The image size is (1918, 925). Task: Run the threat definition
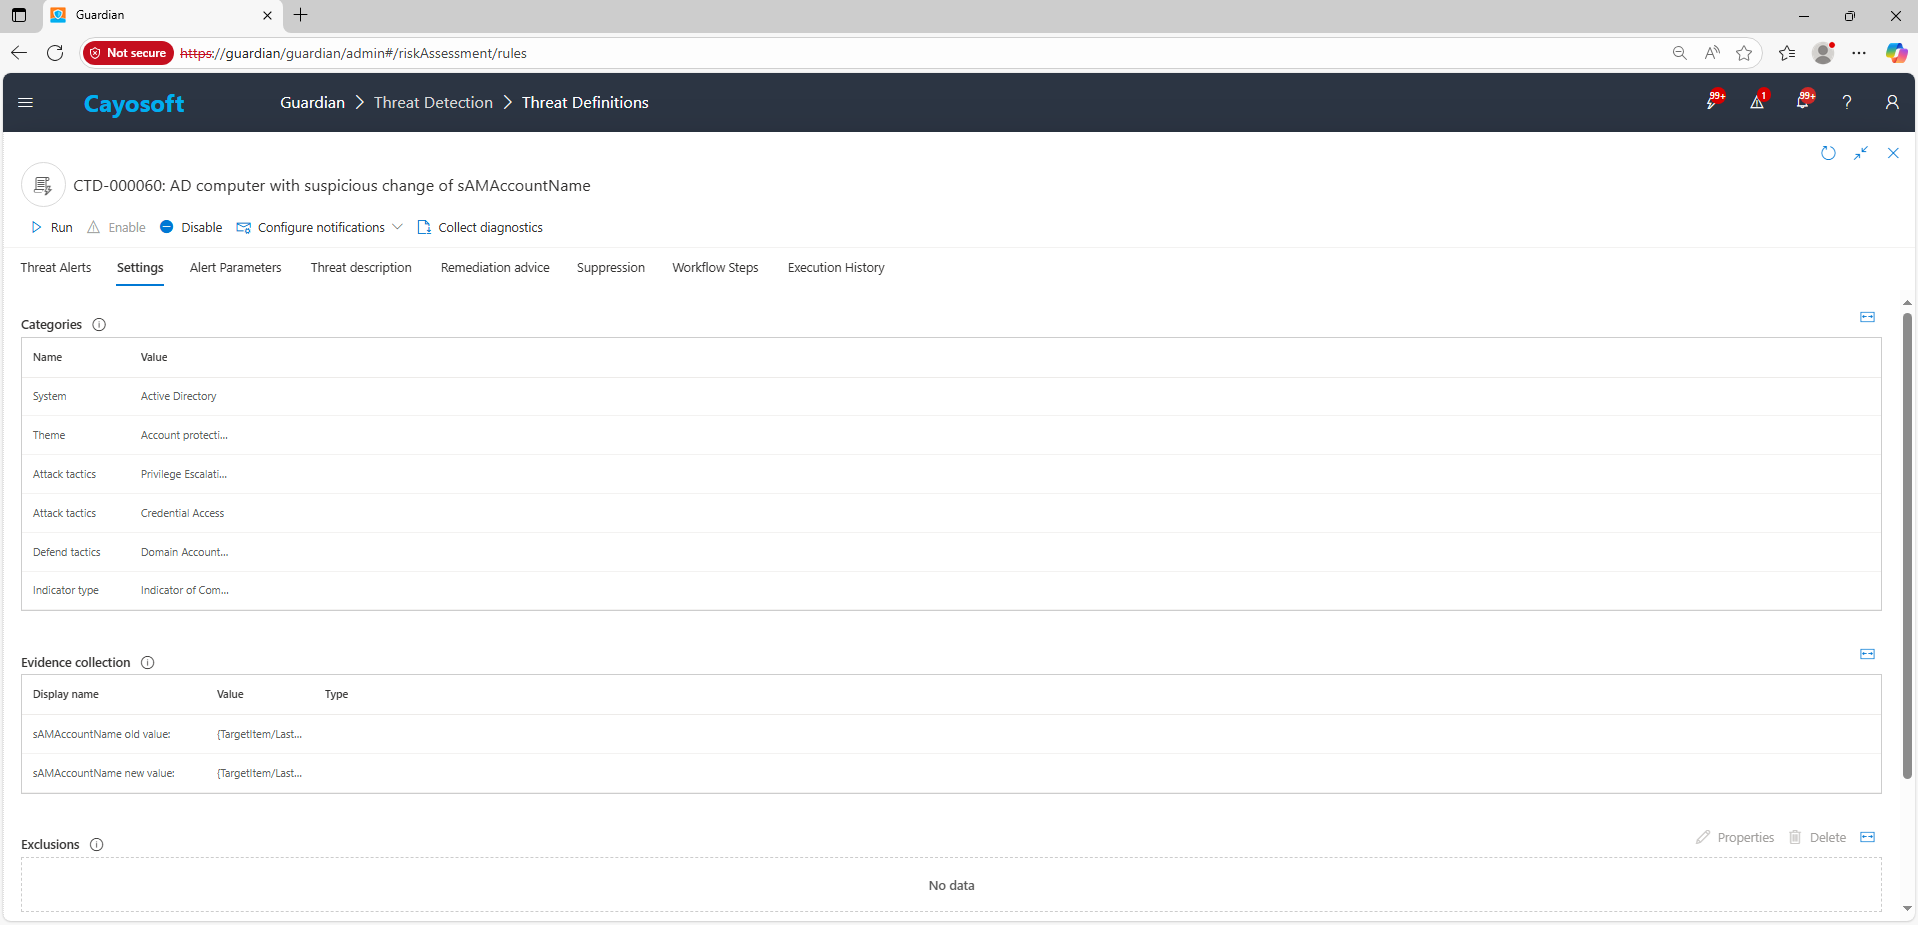click(52, 228)
